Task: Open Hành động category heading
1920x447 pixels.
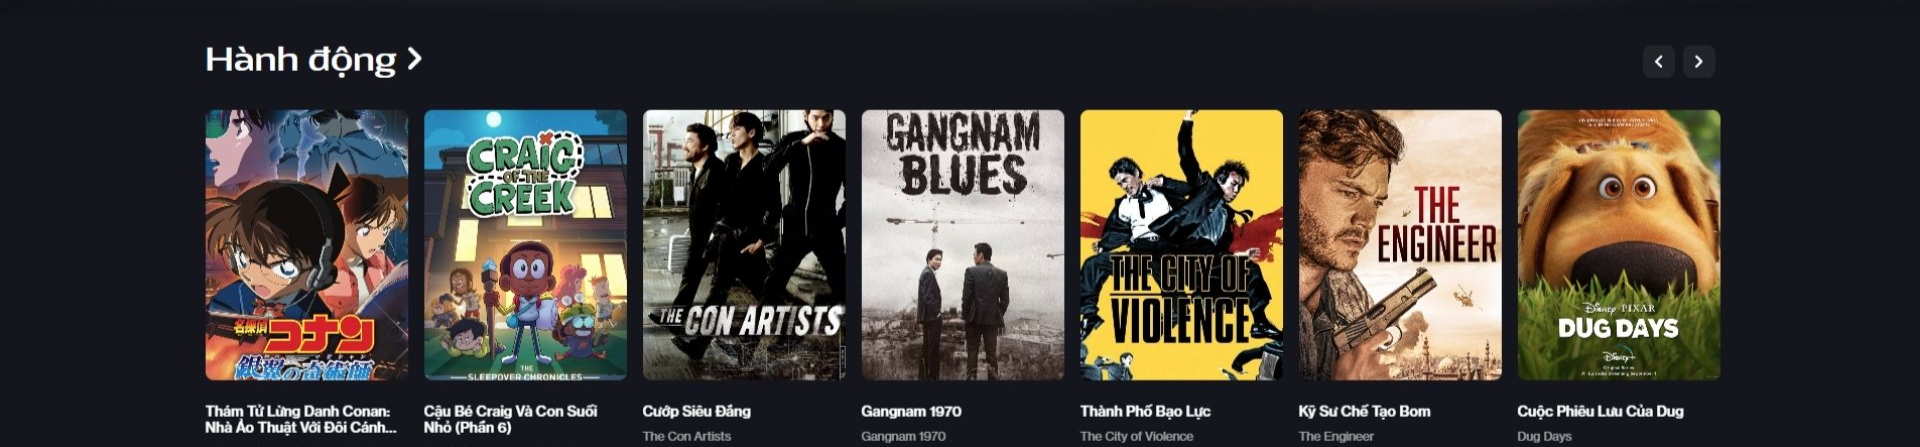Action: [x=301, y=60]
